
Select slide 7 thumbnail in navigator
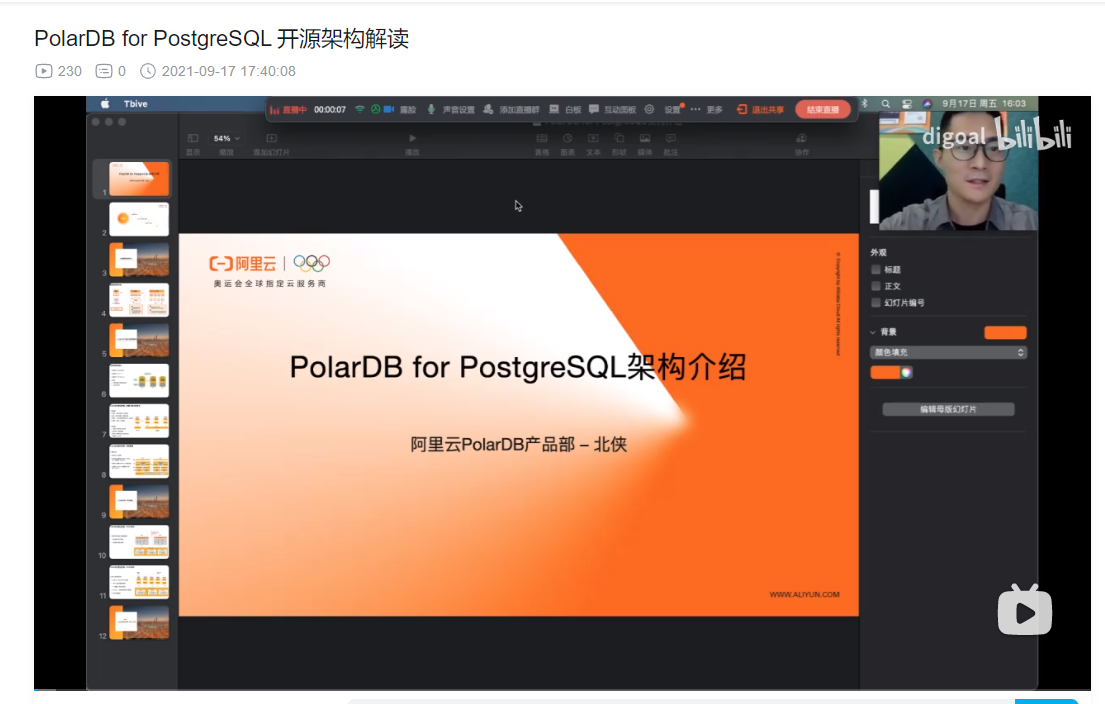click(139, 421)
